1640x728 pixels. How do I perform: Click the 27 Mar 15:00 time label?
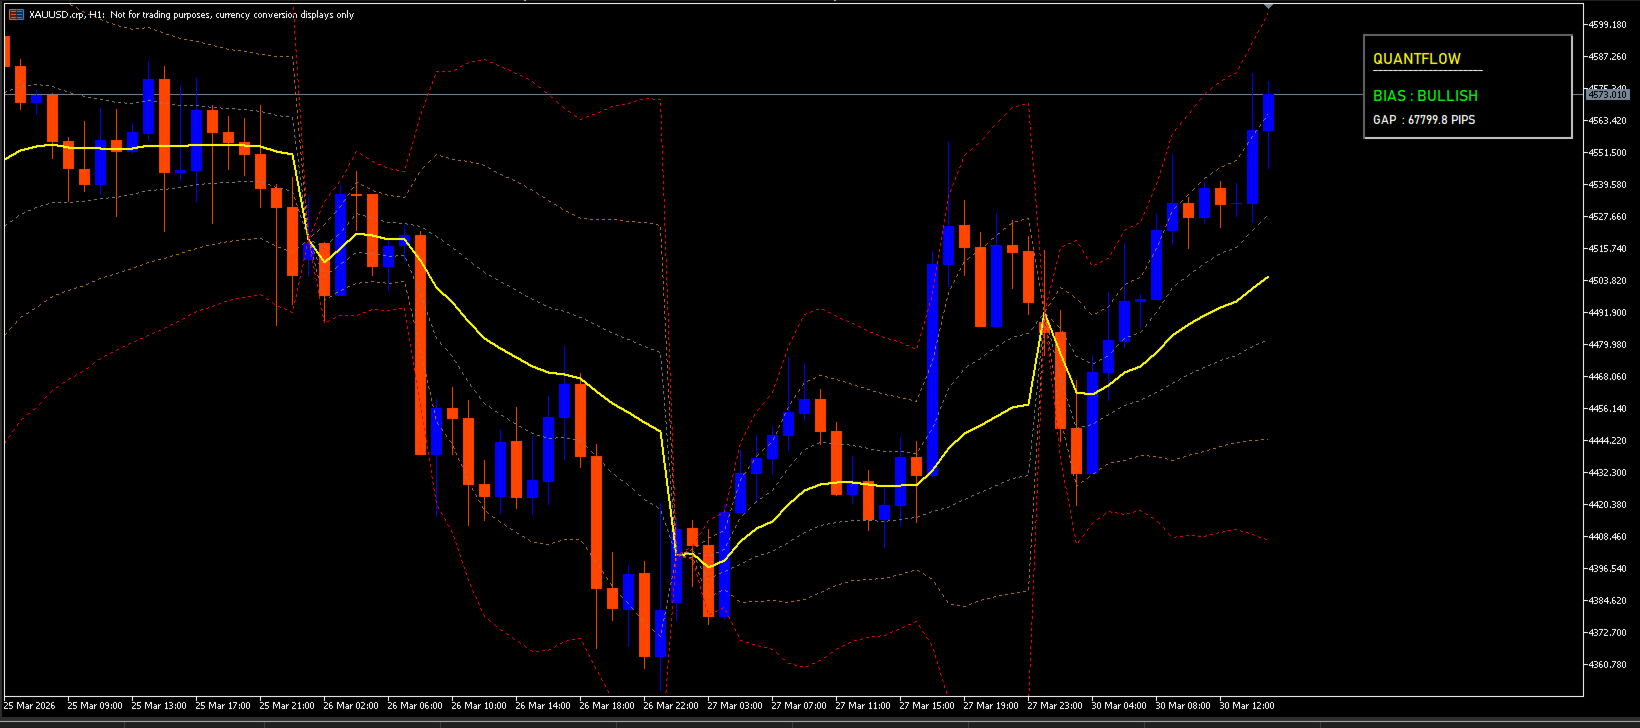(927, 706)
